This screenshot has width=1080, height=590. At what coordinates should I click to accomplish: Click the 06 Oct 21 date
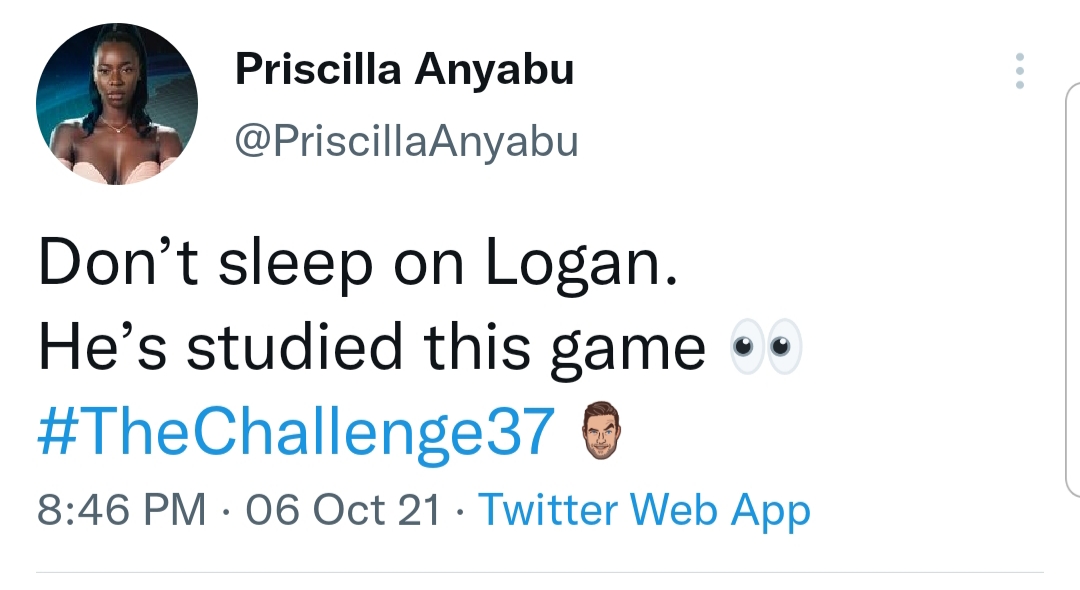point(342,510)
